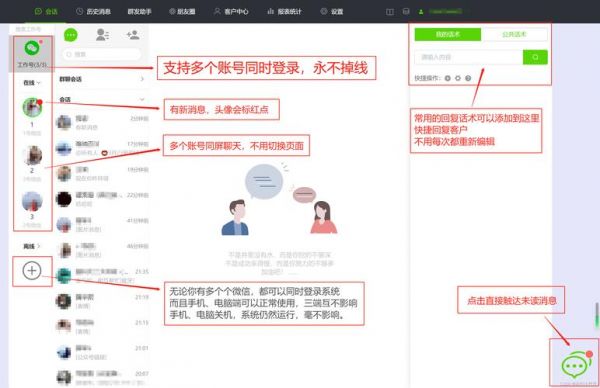Select the 我的话术 tab
600x388 pixels.
[448, 34]
